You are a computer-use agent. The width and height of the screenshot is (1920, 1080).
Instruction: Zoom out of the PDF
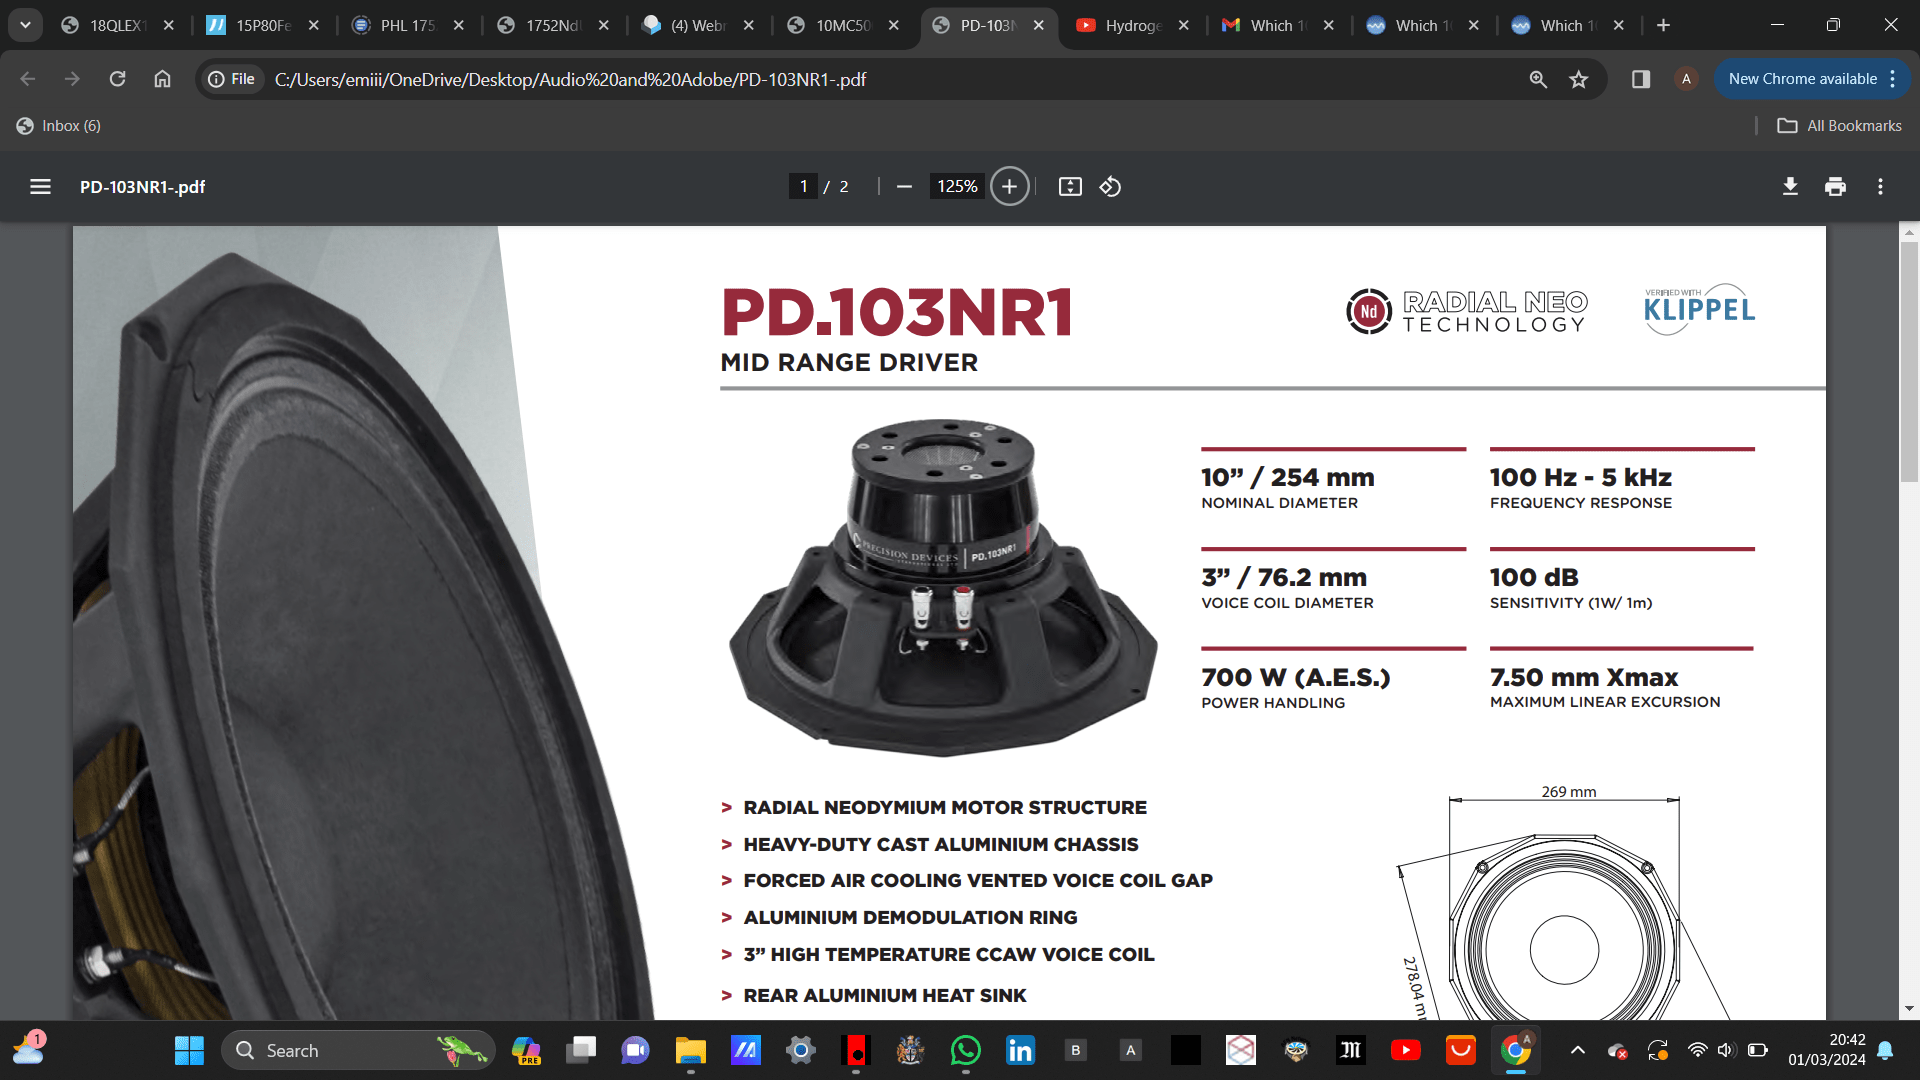904,187
